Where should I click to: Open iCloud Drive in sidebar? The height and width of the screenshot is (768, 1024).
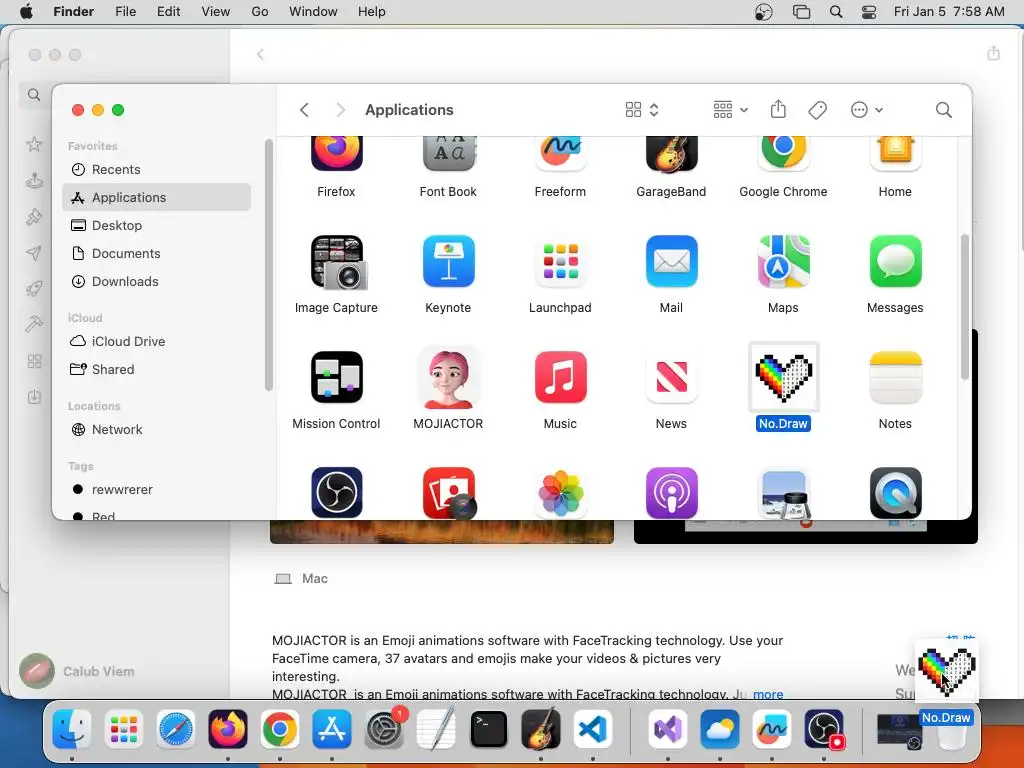[157, 342]
